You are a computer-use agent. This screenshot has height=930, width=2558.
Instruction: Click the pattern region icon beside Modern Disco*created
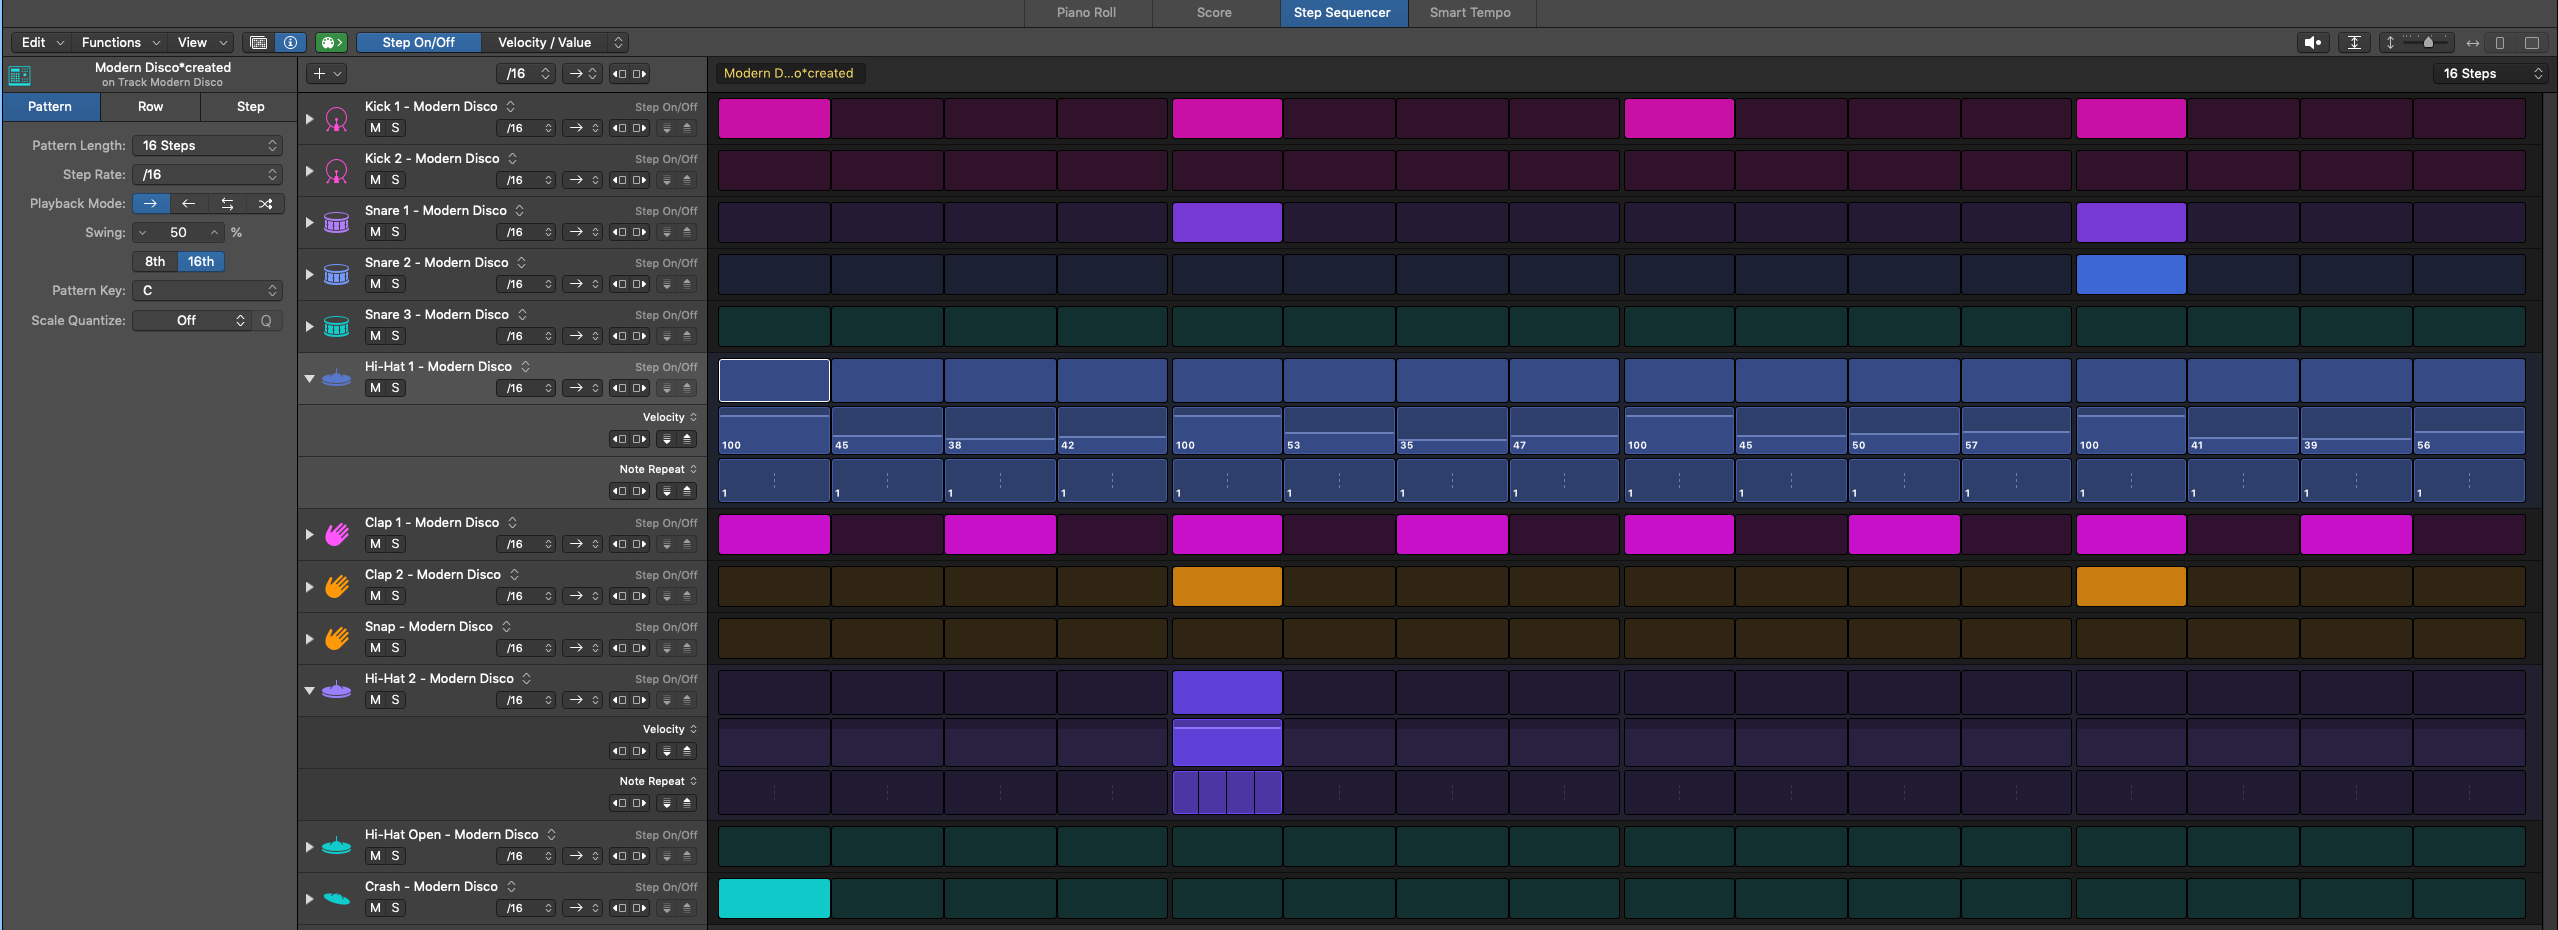(19, 75)
